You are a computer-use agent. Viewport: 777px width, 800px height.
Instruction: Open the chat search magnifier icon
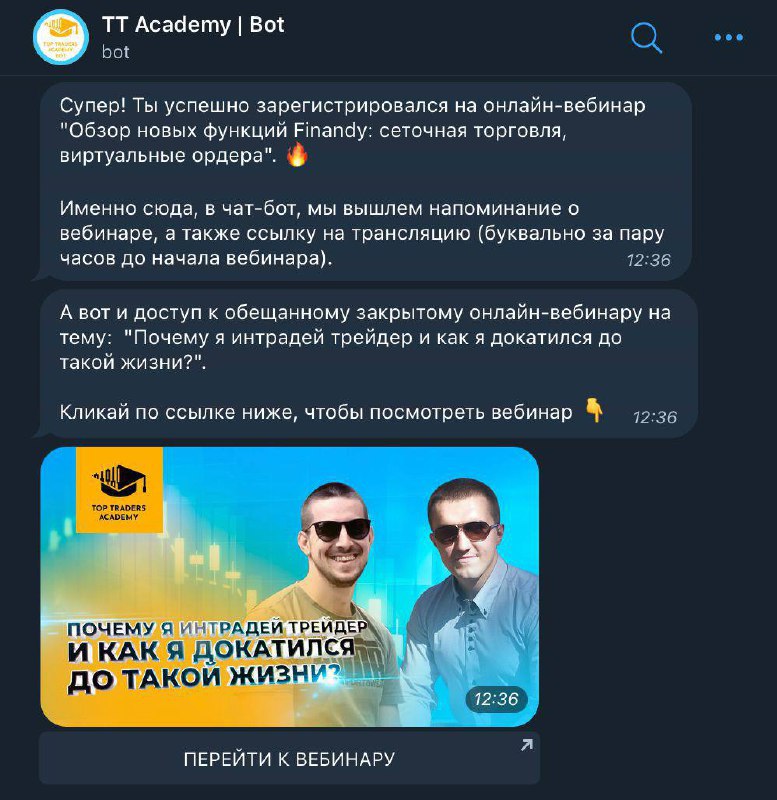tap(646, 38)
